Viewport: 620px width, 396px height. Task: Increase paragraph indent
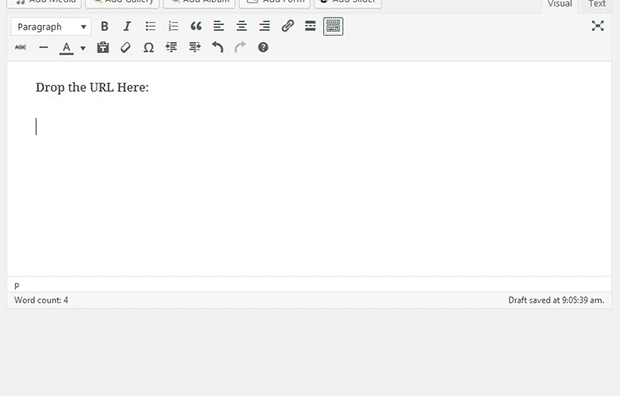(194, 47)
